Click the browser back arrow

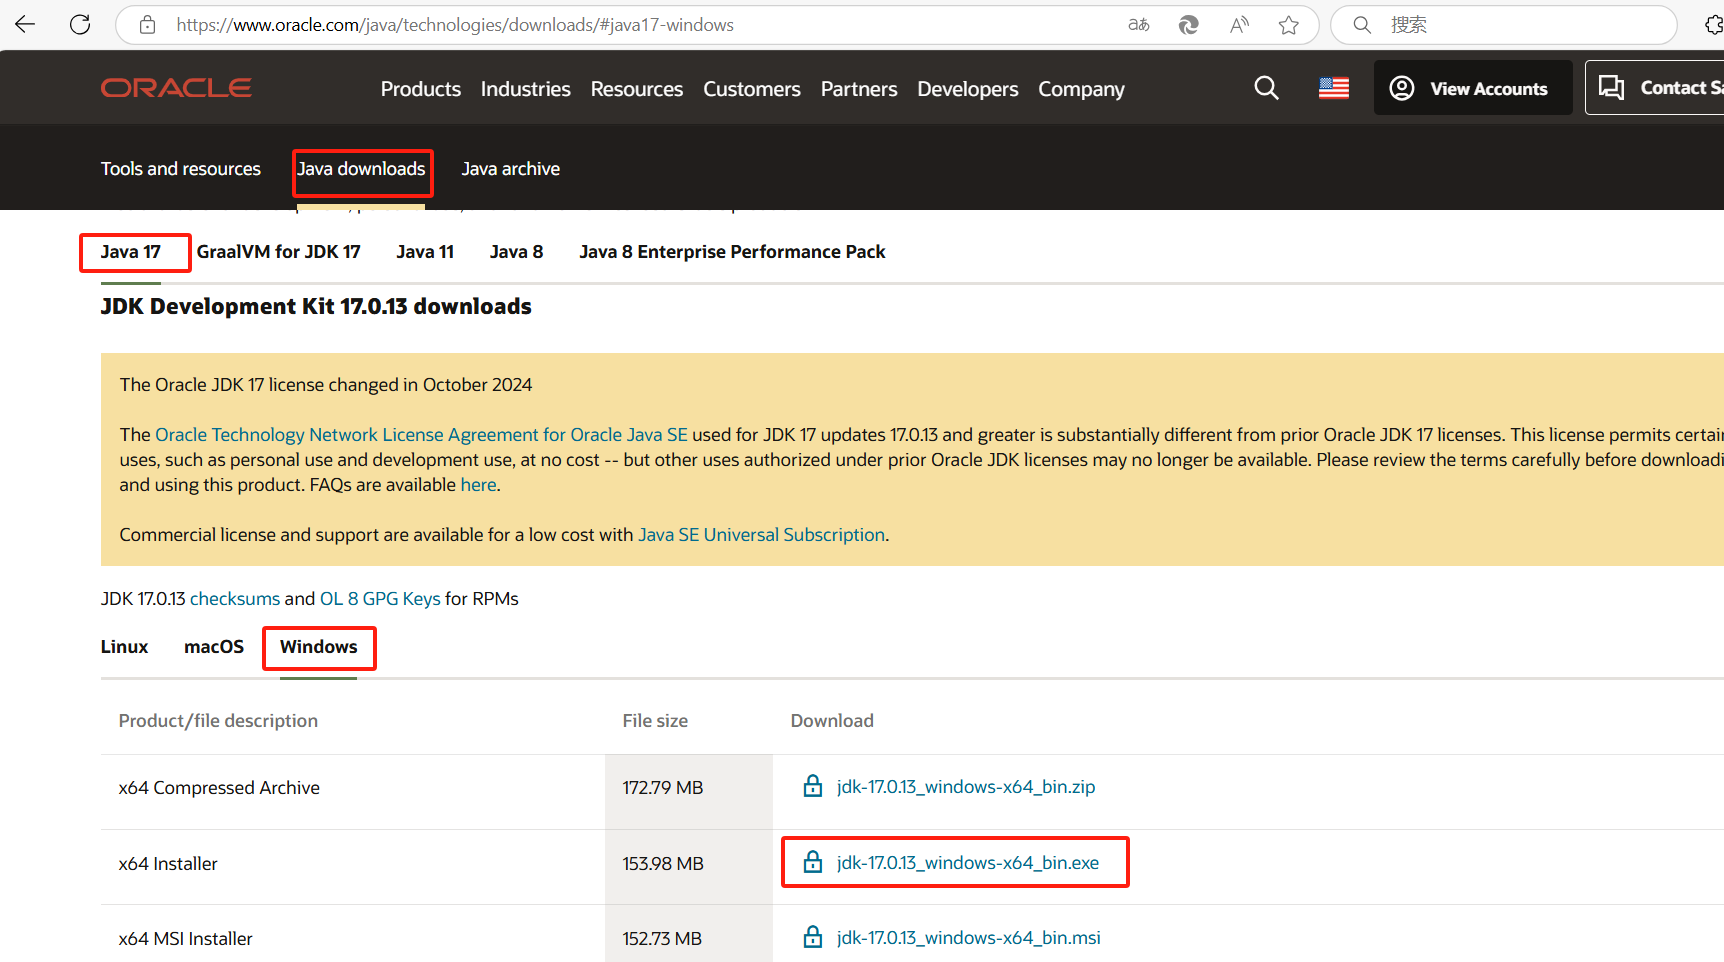25,24
